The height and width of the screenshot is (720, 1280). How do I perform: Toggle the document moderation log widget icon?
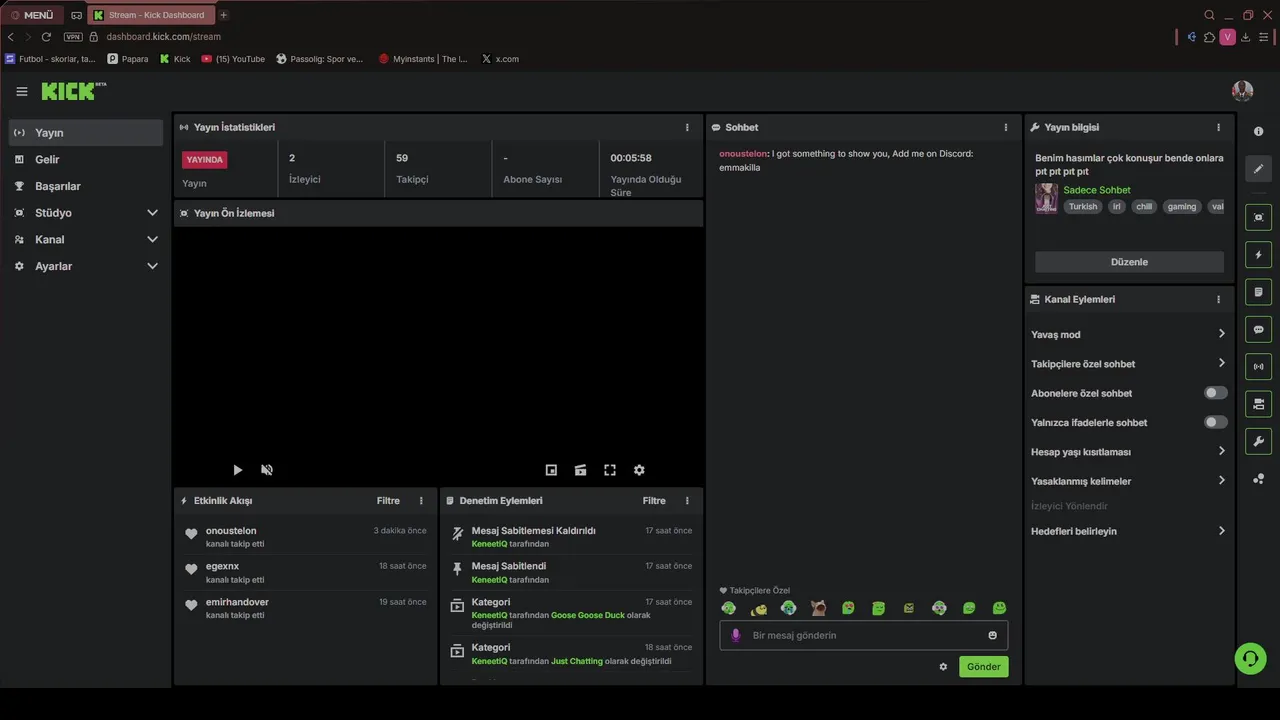pyautogui.click(x=1258, y=292)
